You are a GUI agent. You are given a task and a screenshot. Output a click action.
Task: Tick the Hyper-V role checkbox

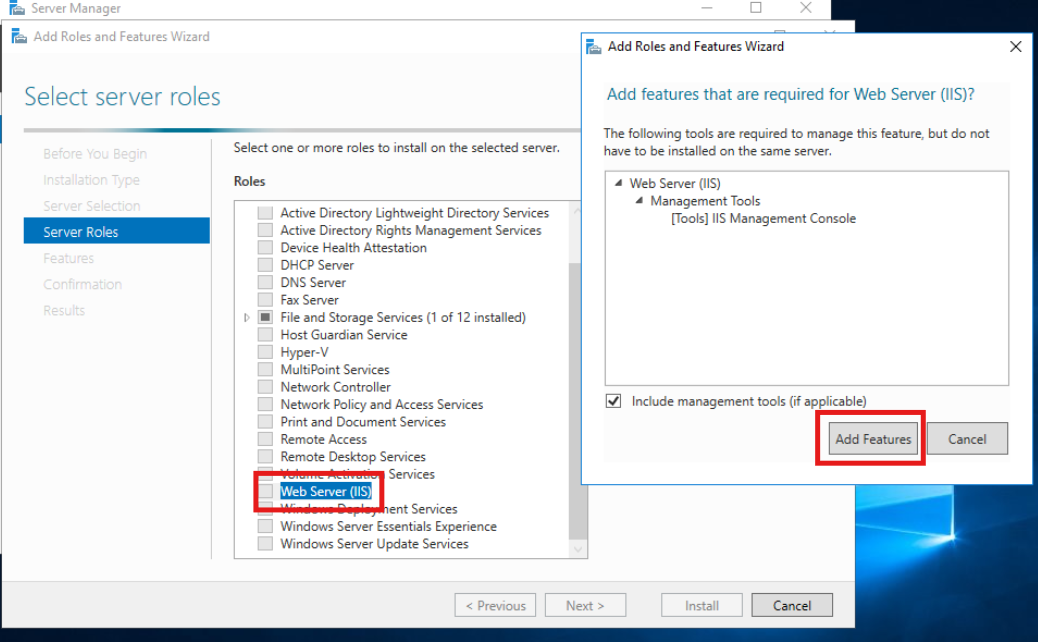265,352
